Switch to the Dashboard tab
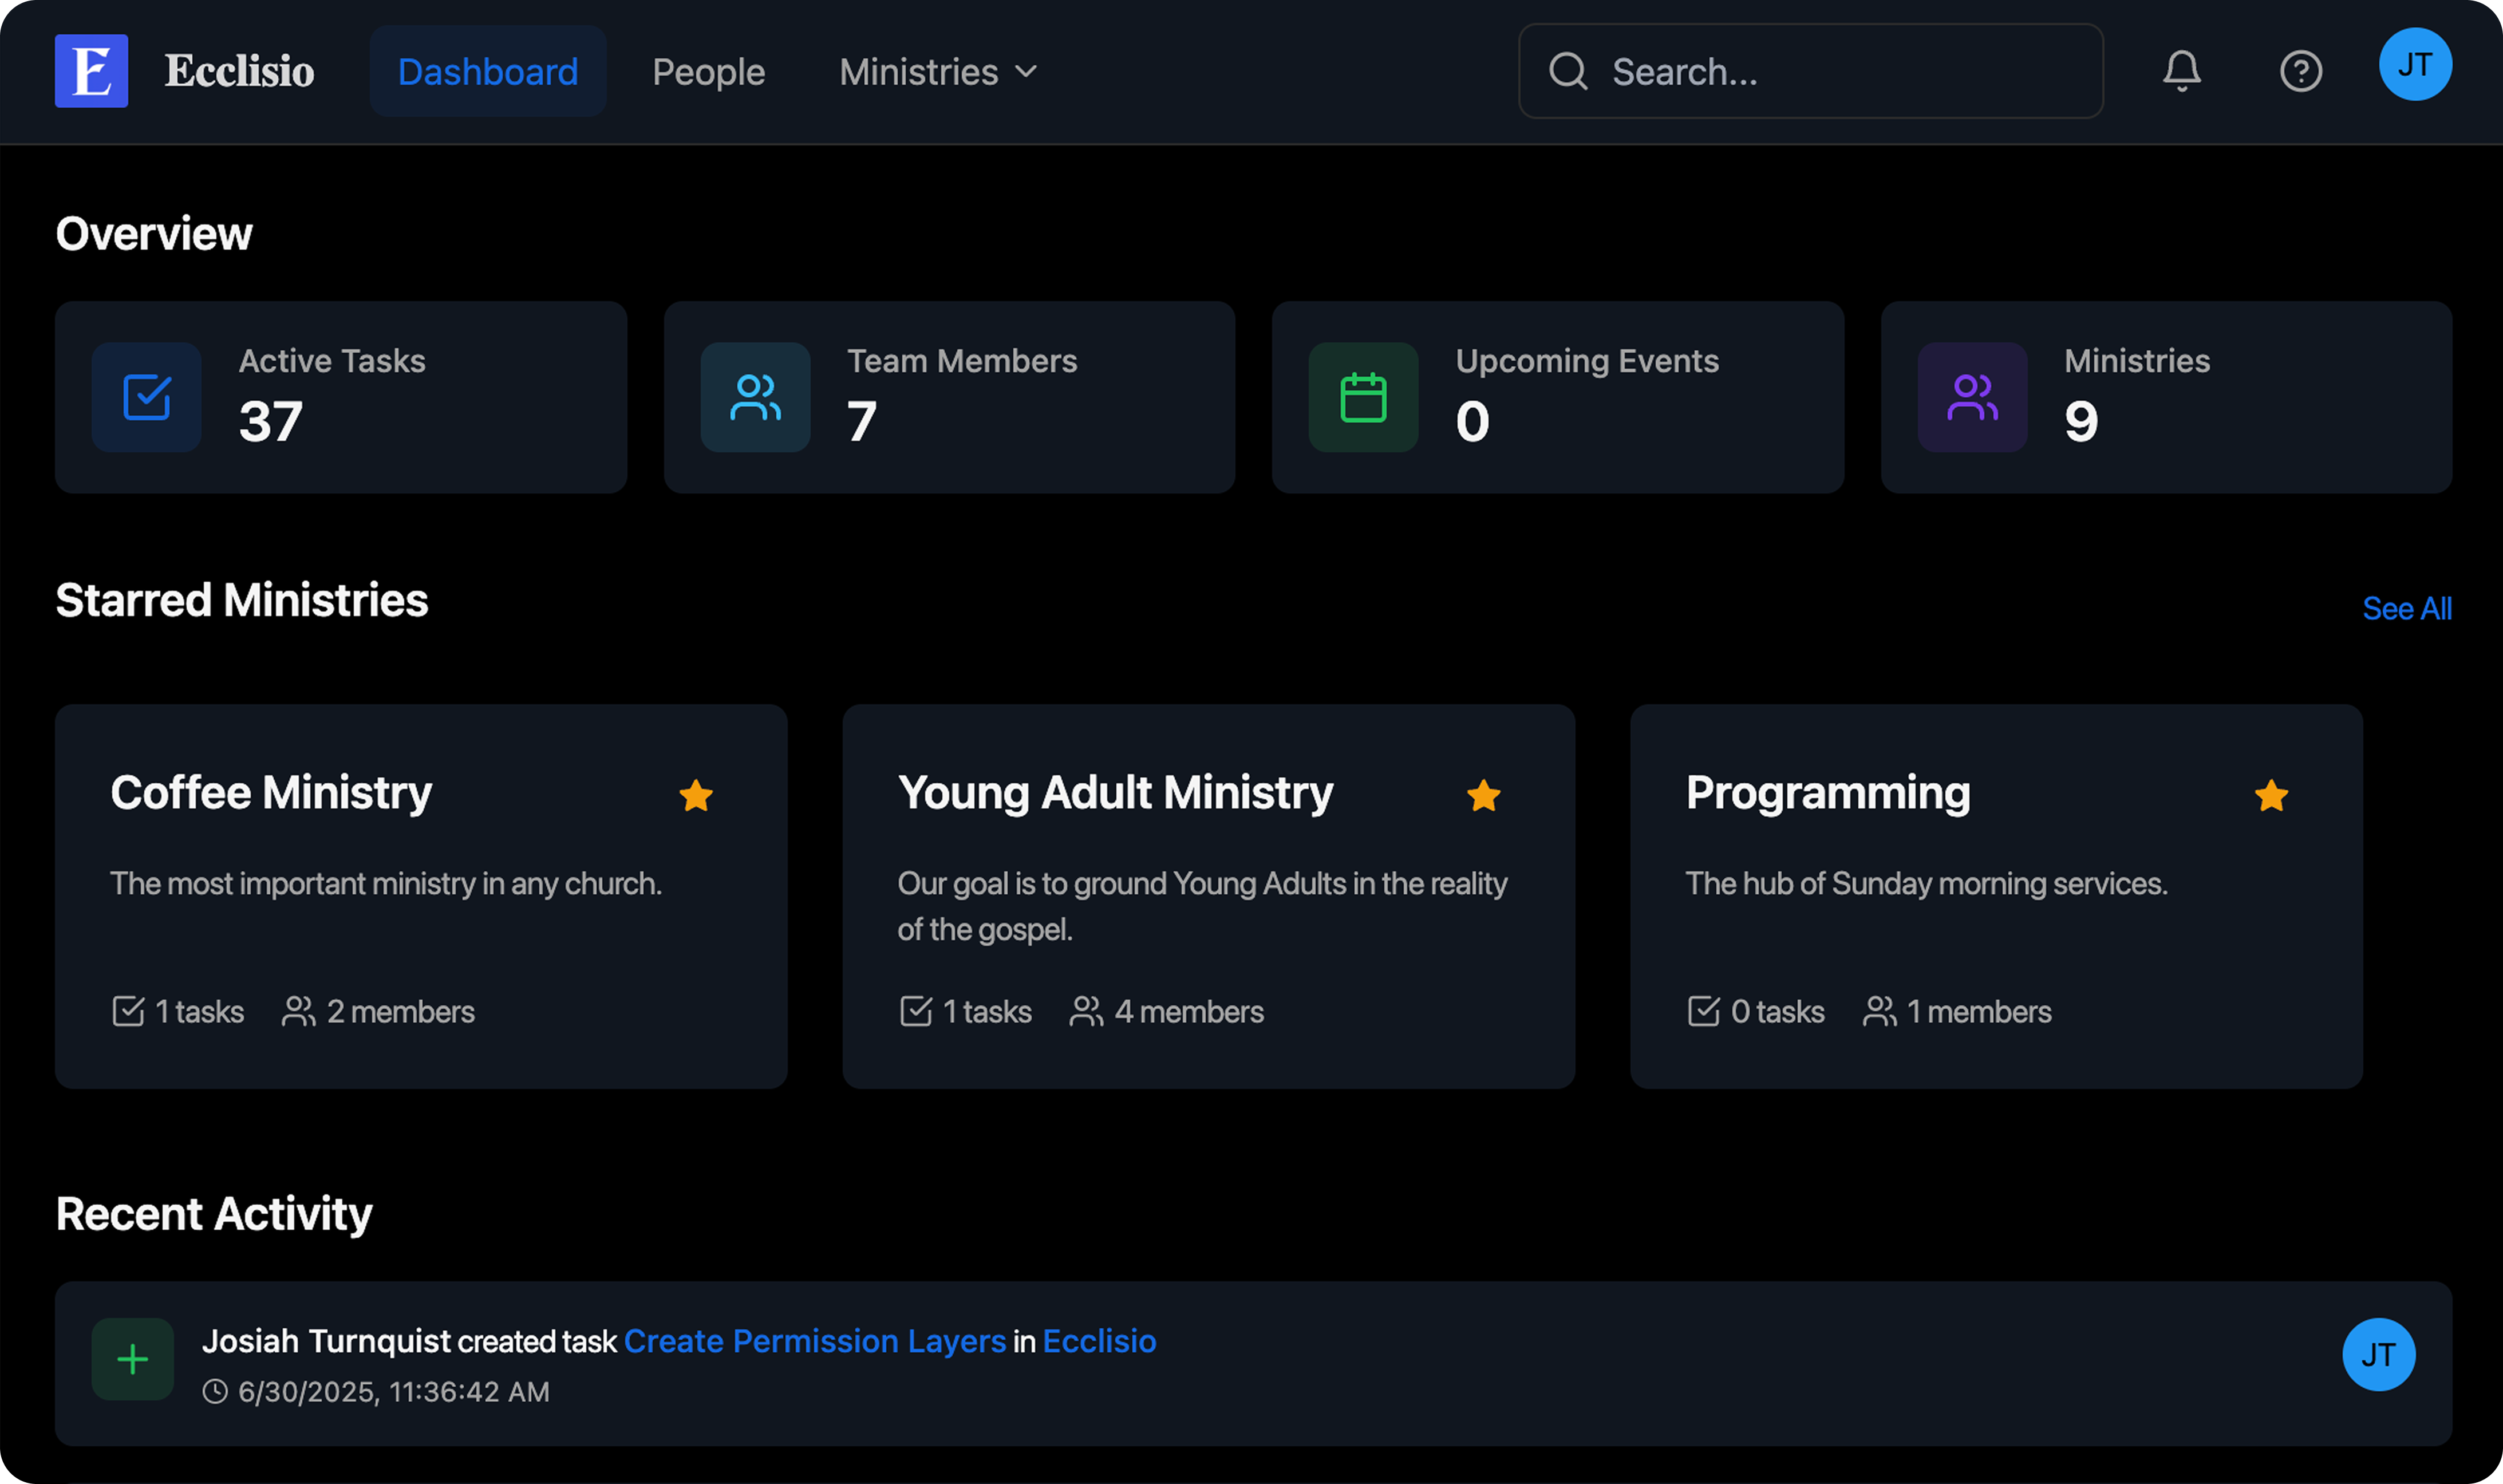Image resolution: width=2503 pixels, height=1484 pixels. tap(488, 72)
